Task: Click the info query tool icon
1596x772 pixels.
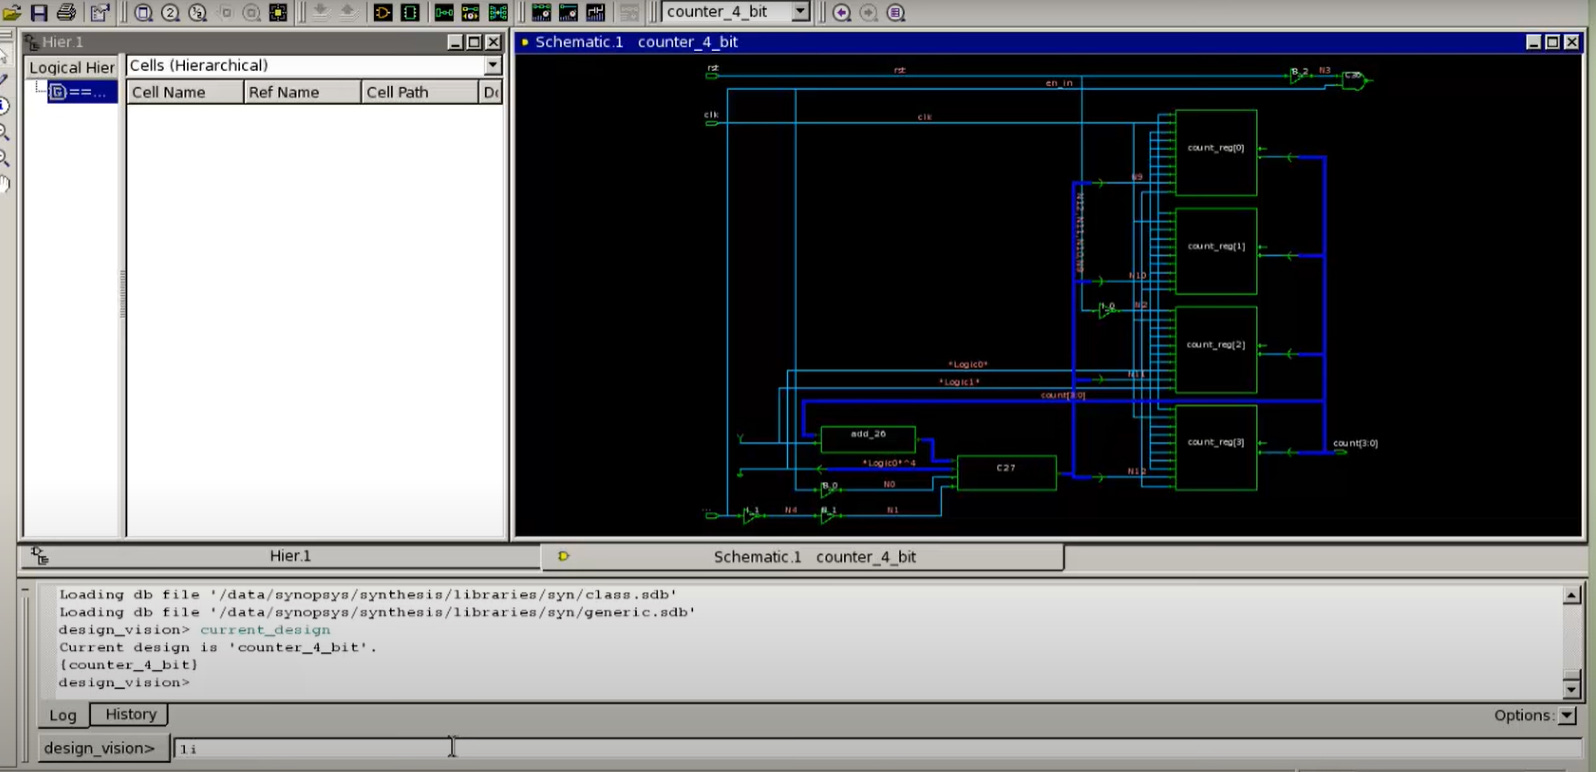Action: tap(5, 106)
